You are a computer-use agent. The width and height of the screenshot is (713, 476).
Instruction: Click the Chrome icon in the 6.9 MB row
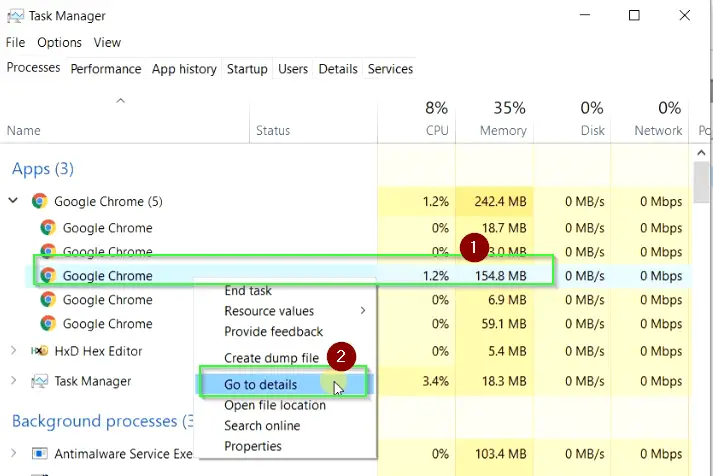[x=48, y=300]
